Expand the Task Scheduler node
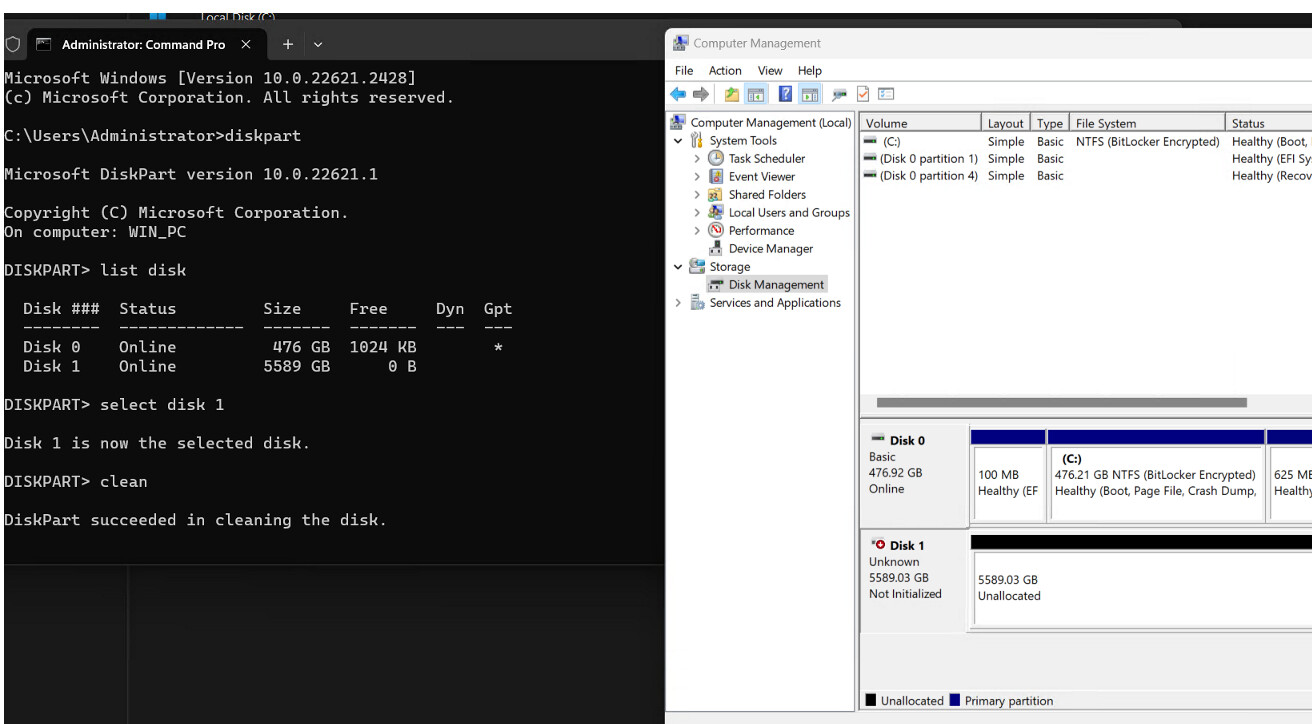 (x=697, y=159)
